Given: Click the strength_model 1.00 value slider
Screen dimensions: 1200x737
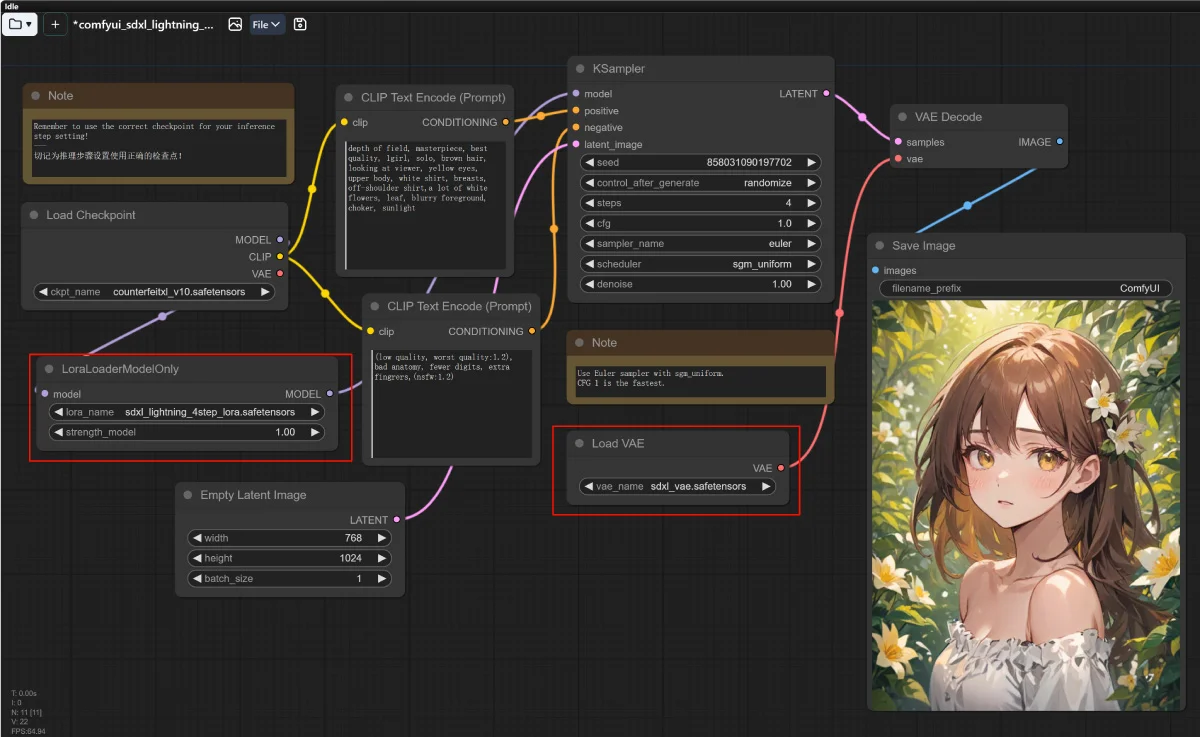Looking at the screenshot, I should point(187,432).
